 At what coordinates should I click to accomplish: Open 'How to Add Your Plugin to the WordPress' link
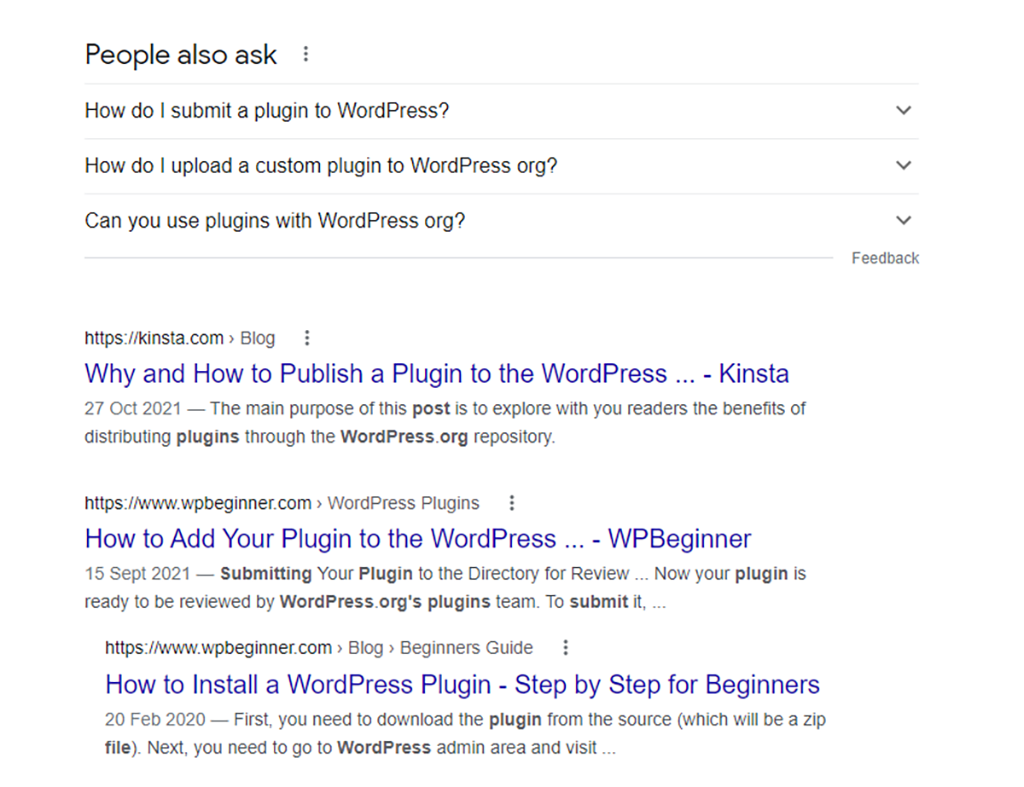(x=417, y=539)
